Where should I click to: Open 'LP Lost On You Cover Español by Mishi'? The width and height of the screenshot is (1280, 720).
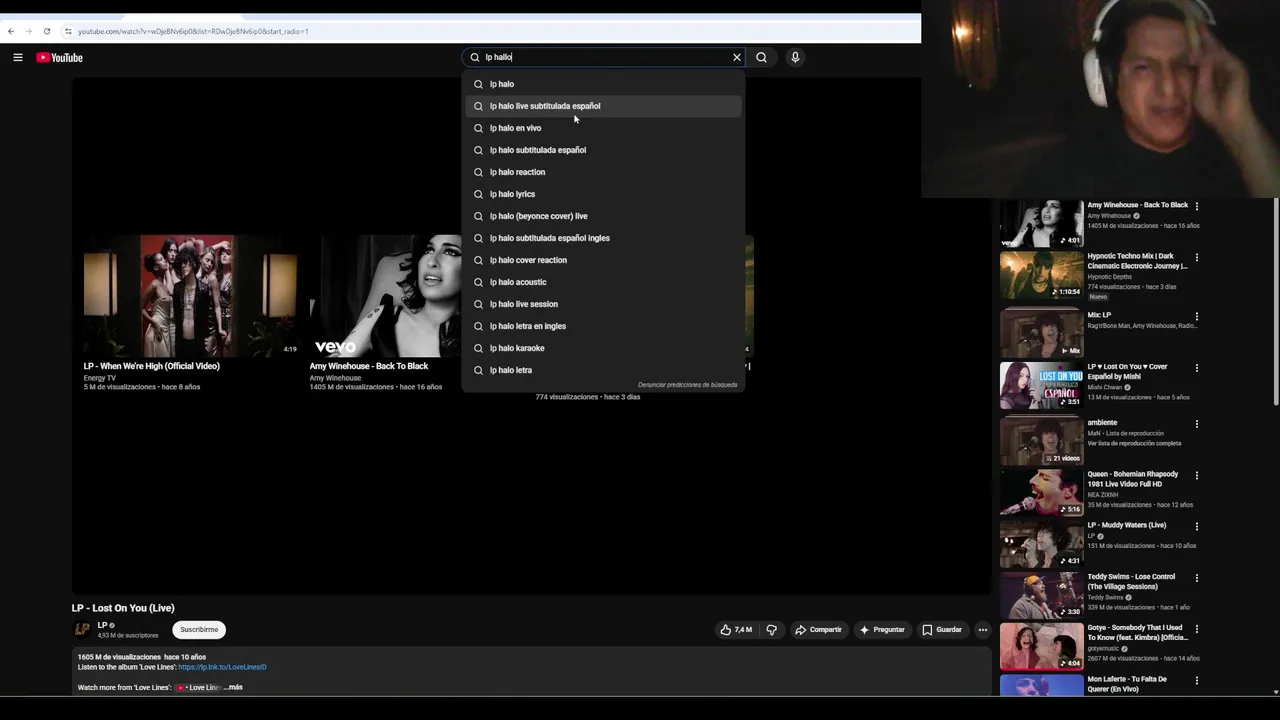click(1040, 385)
